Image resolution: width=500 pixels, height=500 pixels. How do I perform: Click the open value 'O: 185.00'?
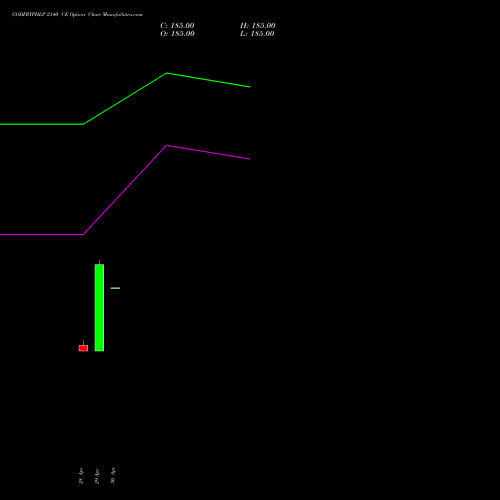point(177,34)
